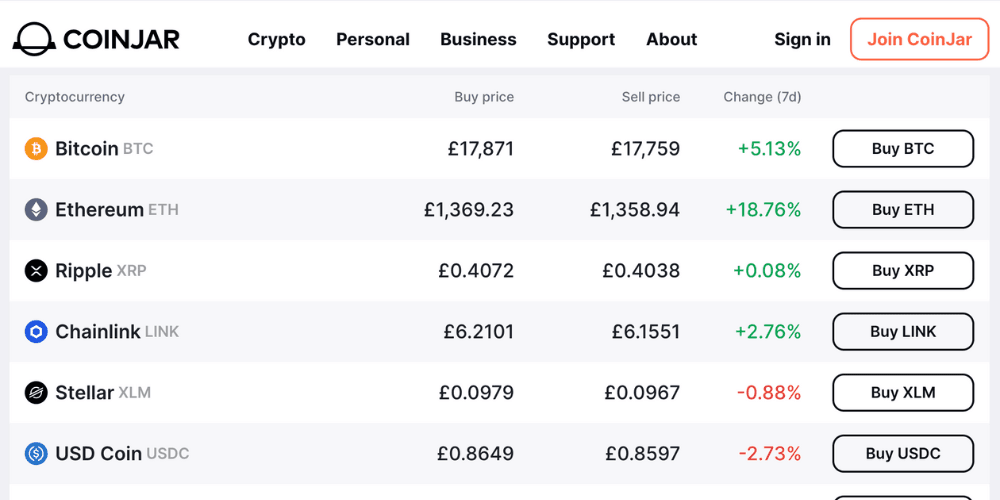Click the CoinJar logo icon
The width and height of the screenshot is (1000, 500).
coord(33,39)
